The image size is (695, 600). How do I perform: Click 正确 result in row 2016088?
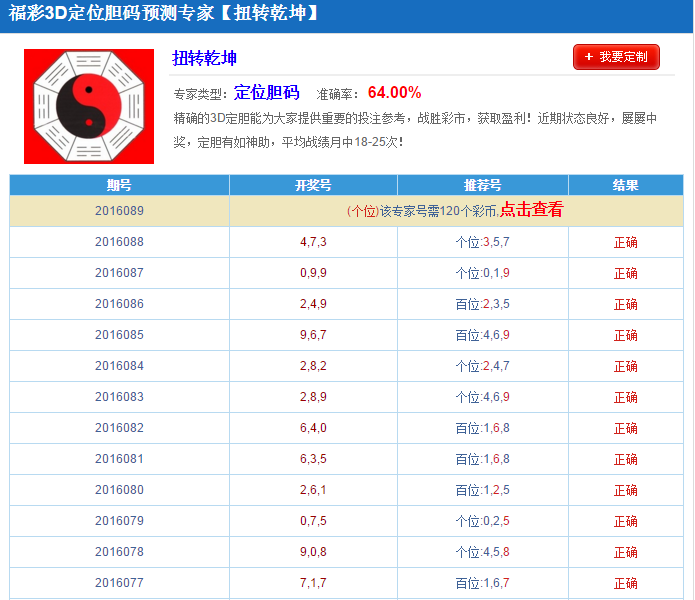(625, 242)
